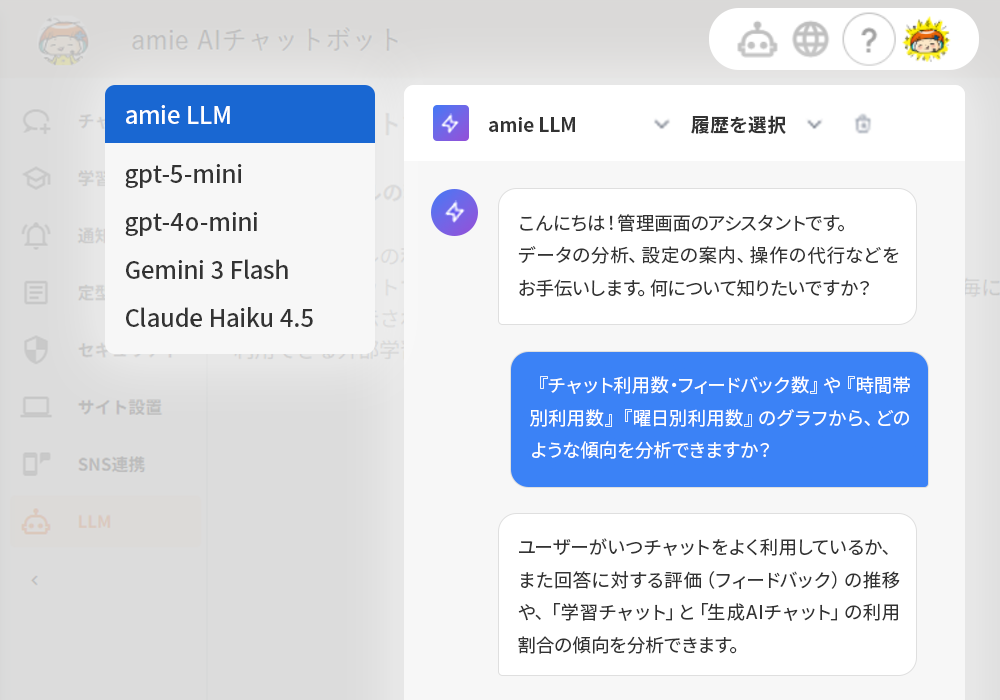Image resolution: width=1000 pixels, height=700 pixels.
Task: Open the notification bell icon
Action: pos(36,235)
